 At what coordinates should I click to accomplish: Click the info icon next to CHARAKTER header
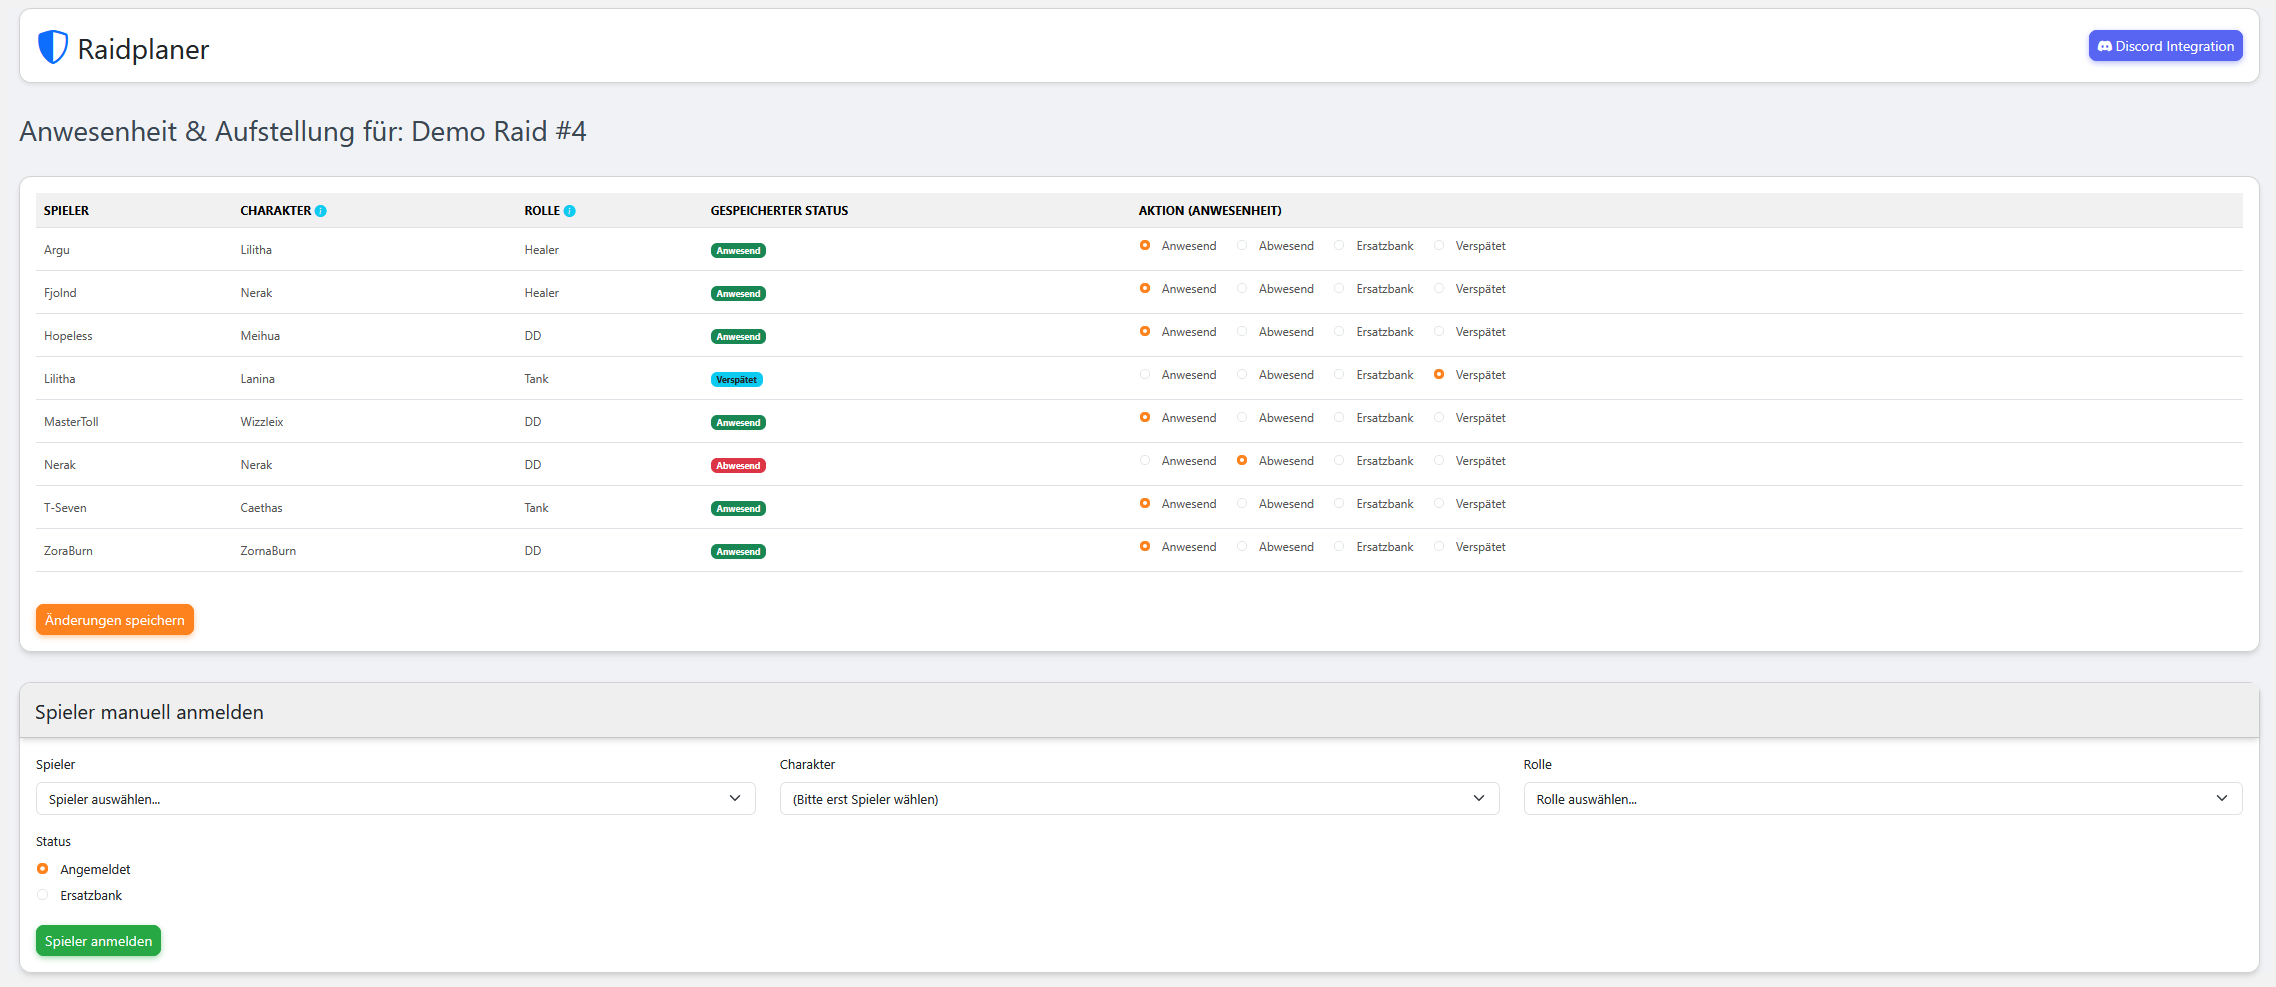[321, 210]
